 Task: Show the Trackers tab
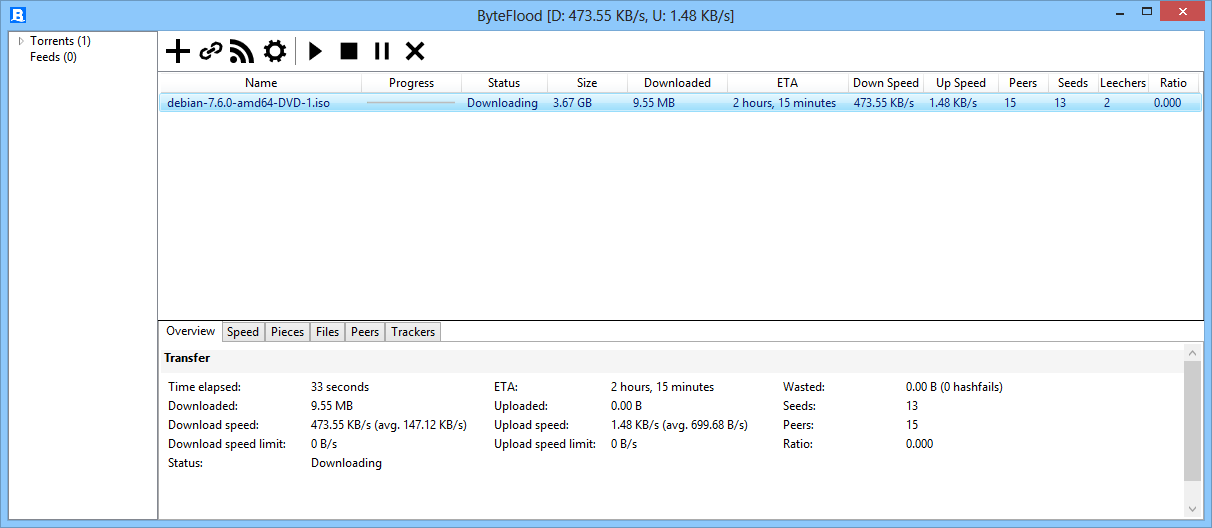(413, 332)
